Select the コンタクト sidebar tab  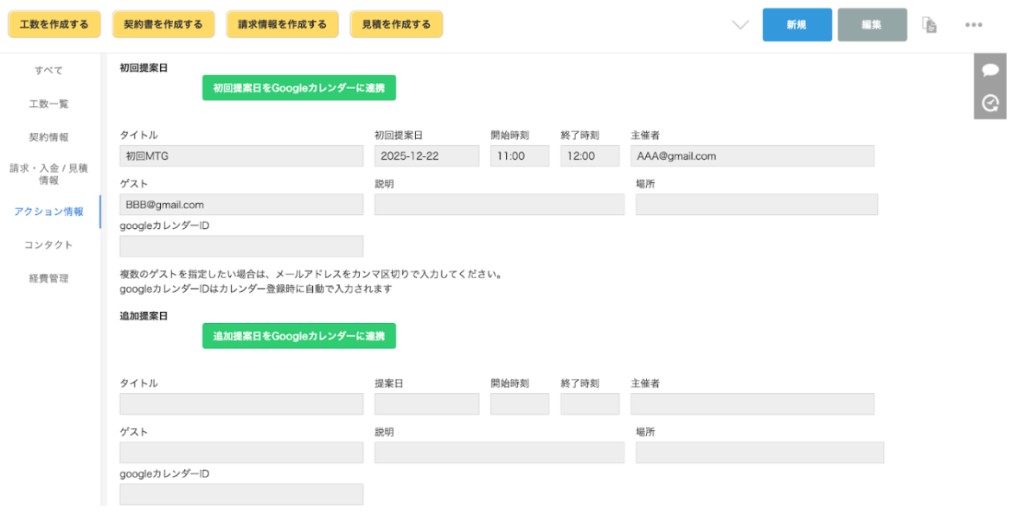(x=49, y=245)
